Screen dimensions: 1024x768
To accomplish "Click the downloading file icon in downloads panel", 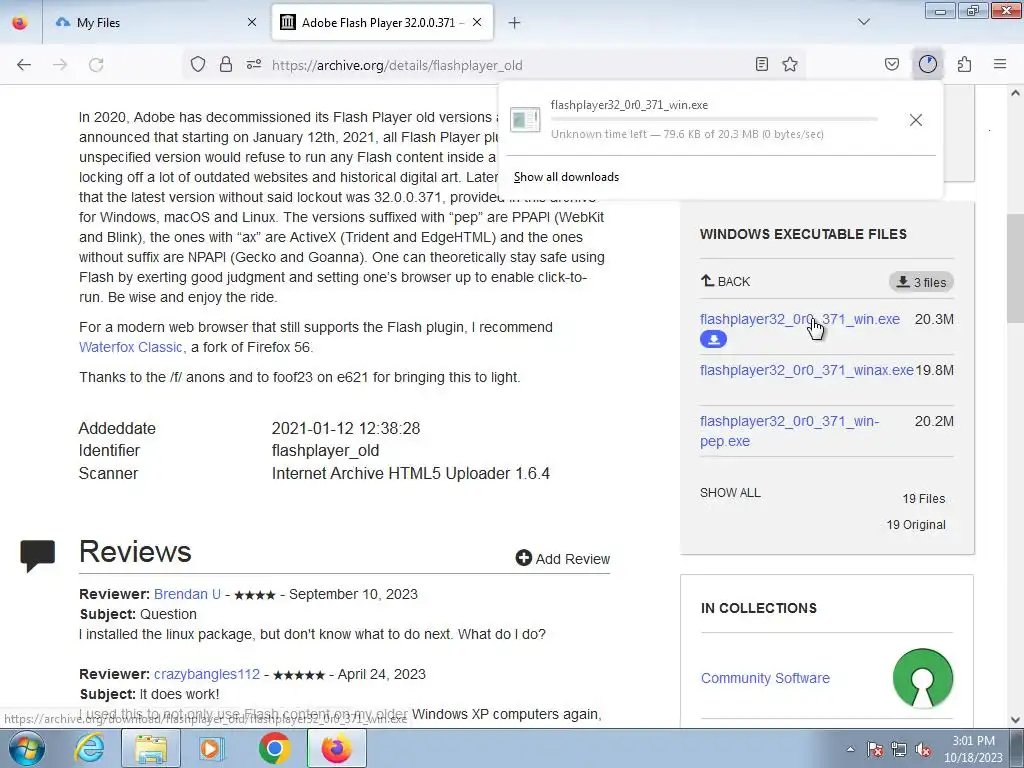I will coord(524,120).
